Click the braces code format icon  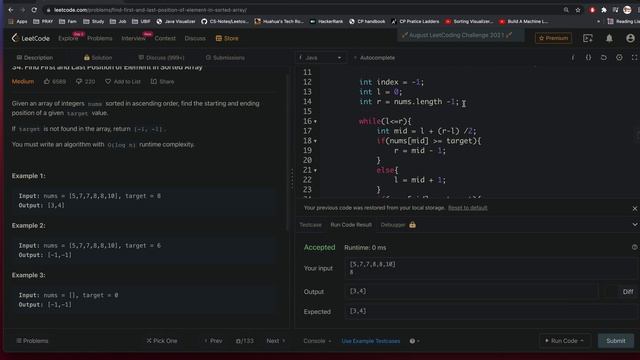click(x=588, y=58)
